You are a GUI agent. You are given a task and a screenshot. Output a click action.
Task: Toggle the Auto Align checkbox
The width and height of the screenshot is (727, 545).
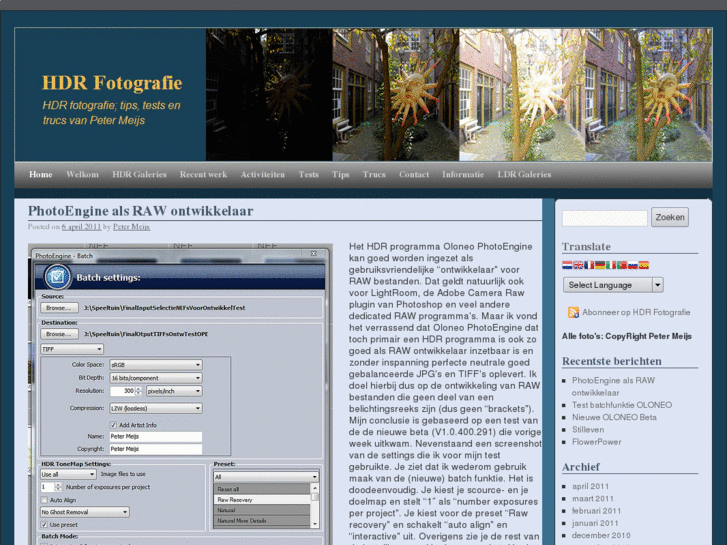[44, 500]
